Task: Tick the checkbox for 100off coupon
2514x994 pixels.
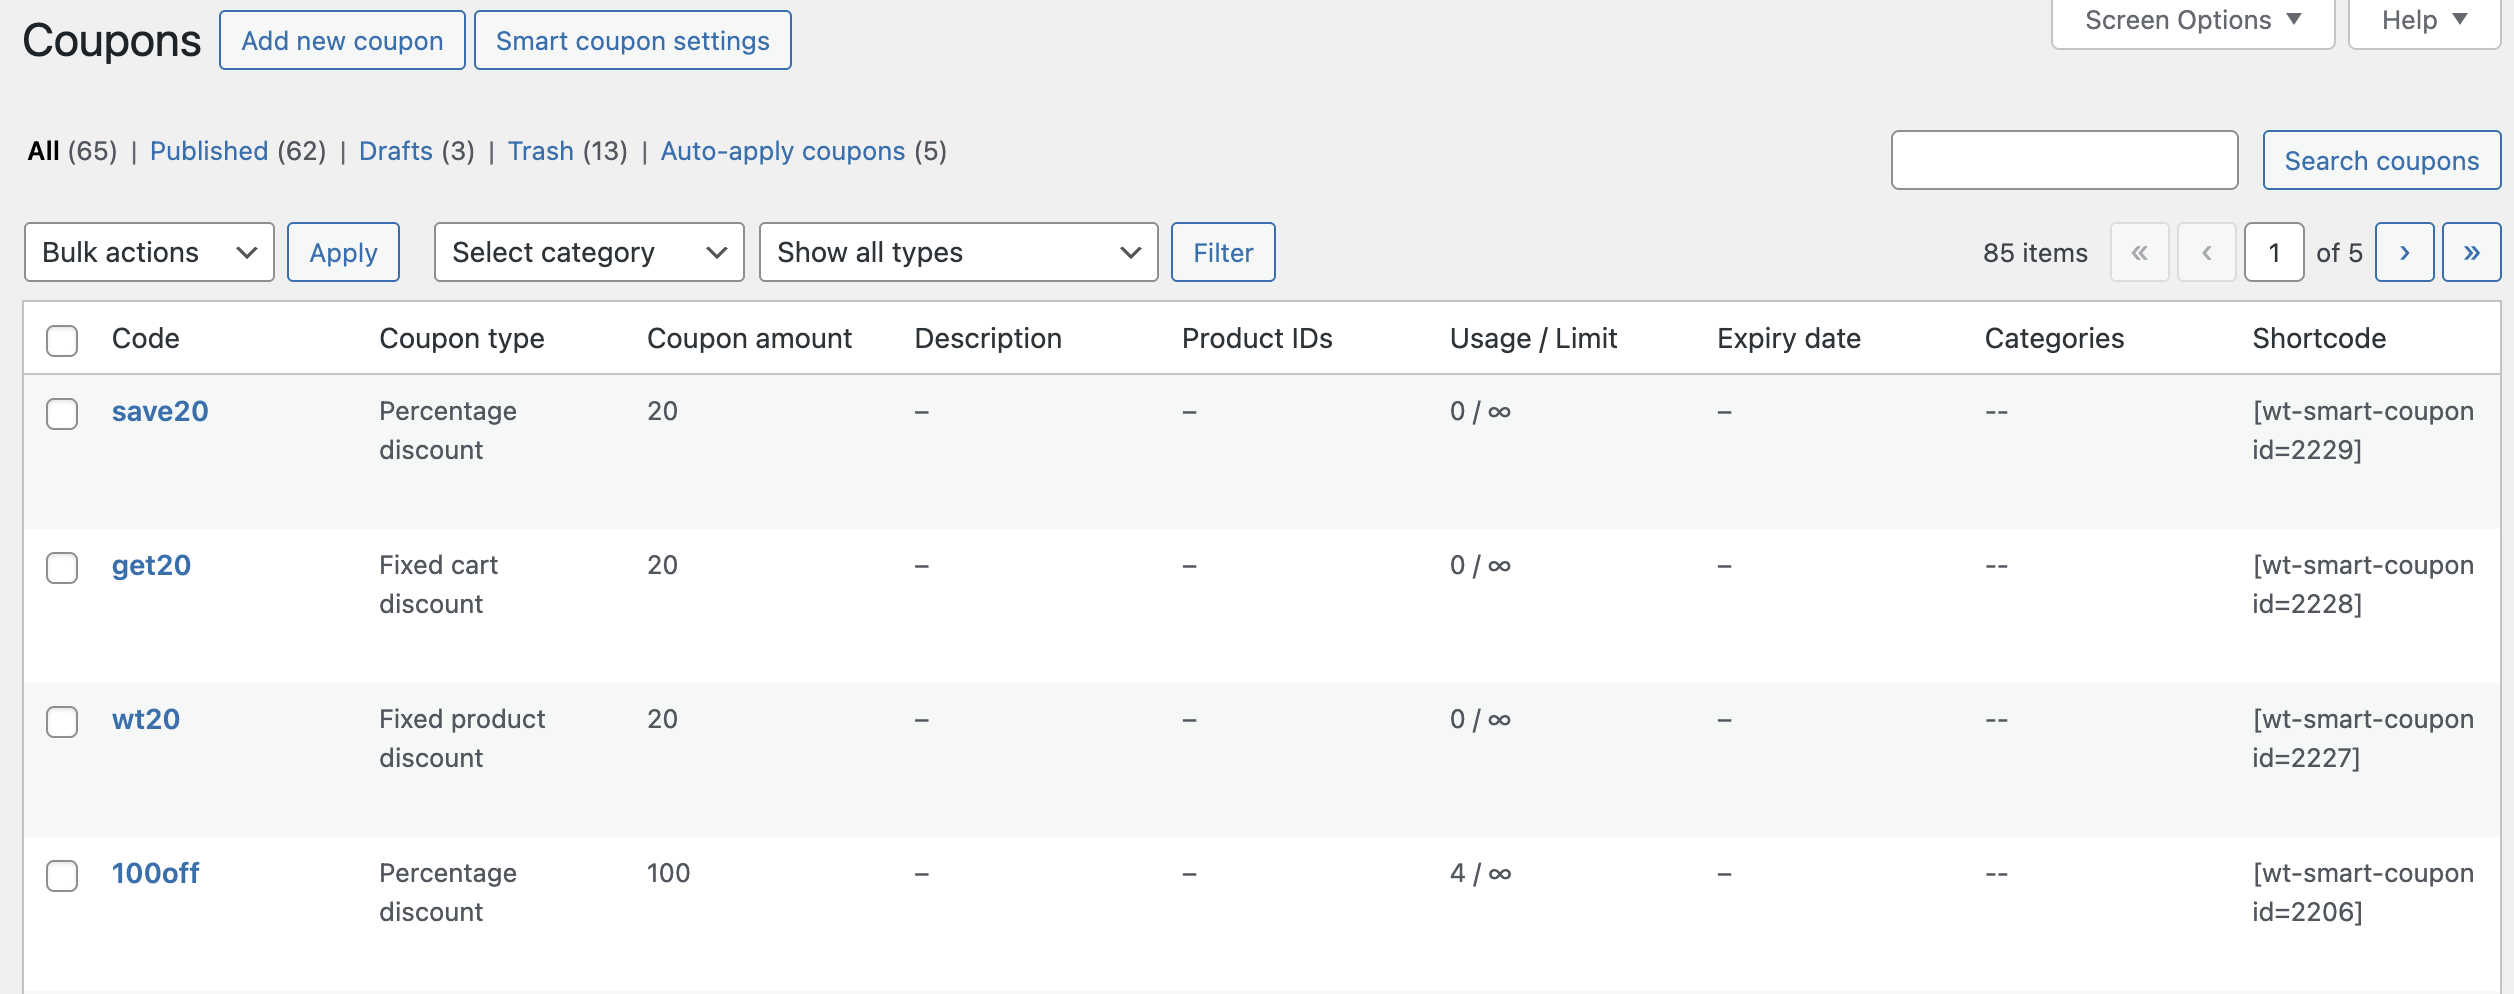Action: point(62,876)
